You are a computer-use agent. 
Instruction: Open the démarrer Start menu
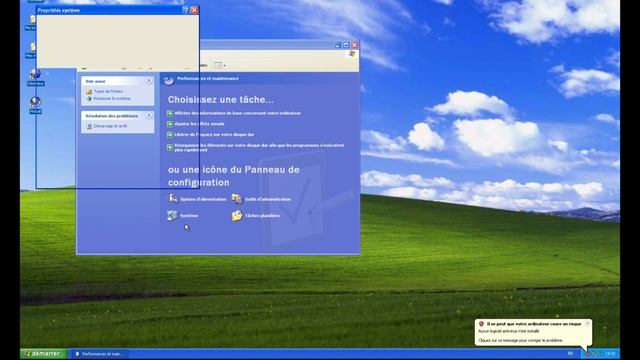(43, 353)
